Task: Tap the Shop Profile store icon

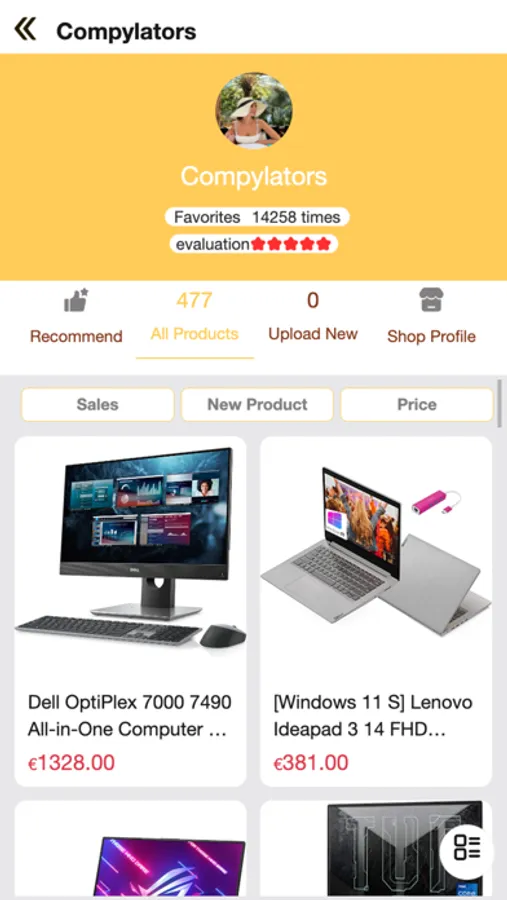Action: (x=431, y=300)
